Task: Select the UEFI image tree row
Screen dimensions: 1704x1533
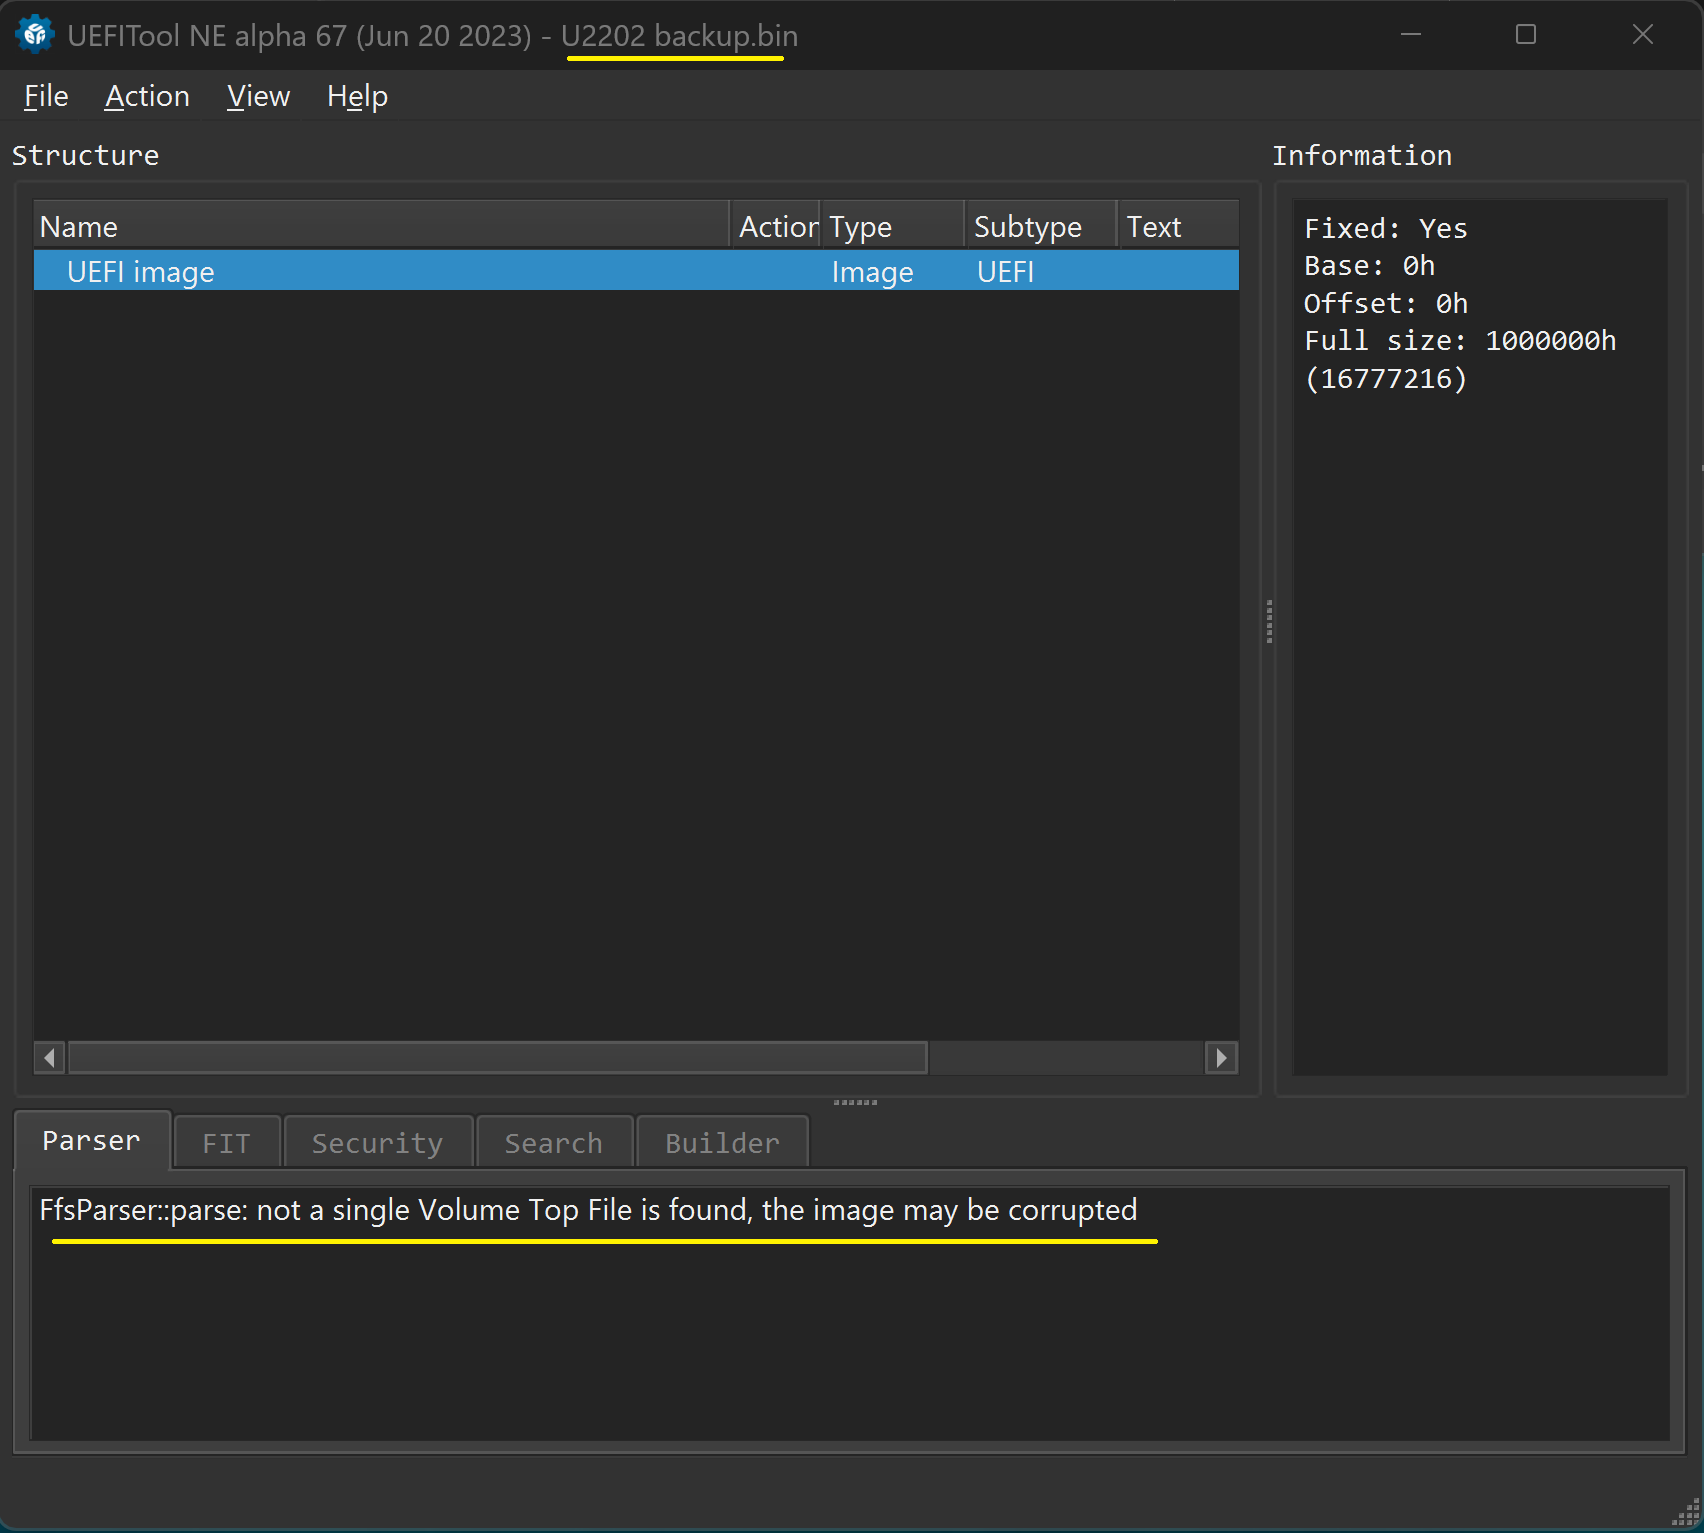Action: coord(140,272)
